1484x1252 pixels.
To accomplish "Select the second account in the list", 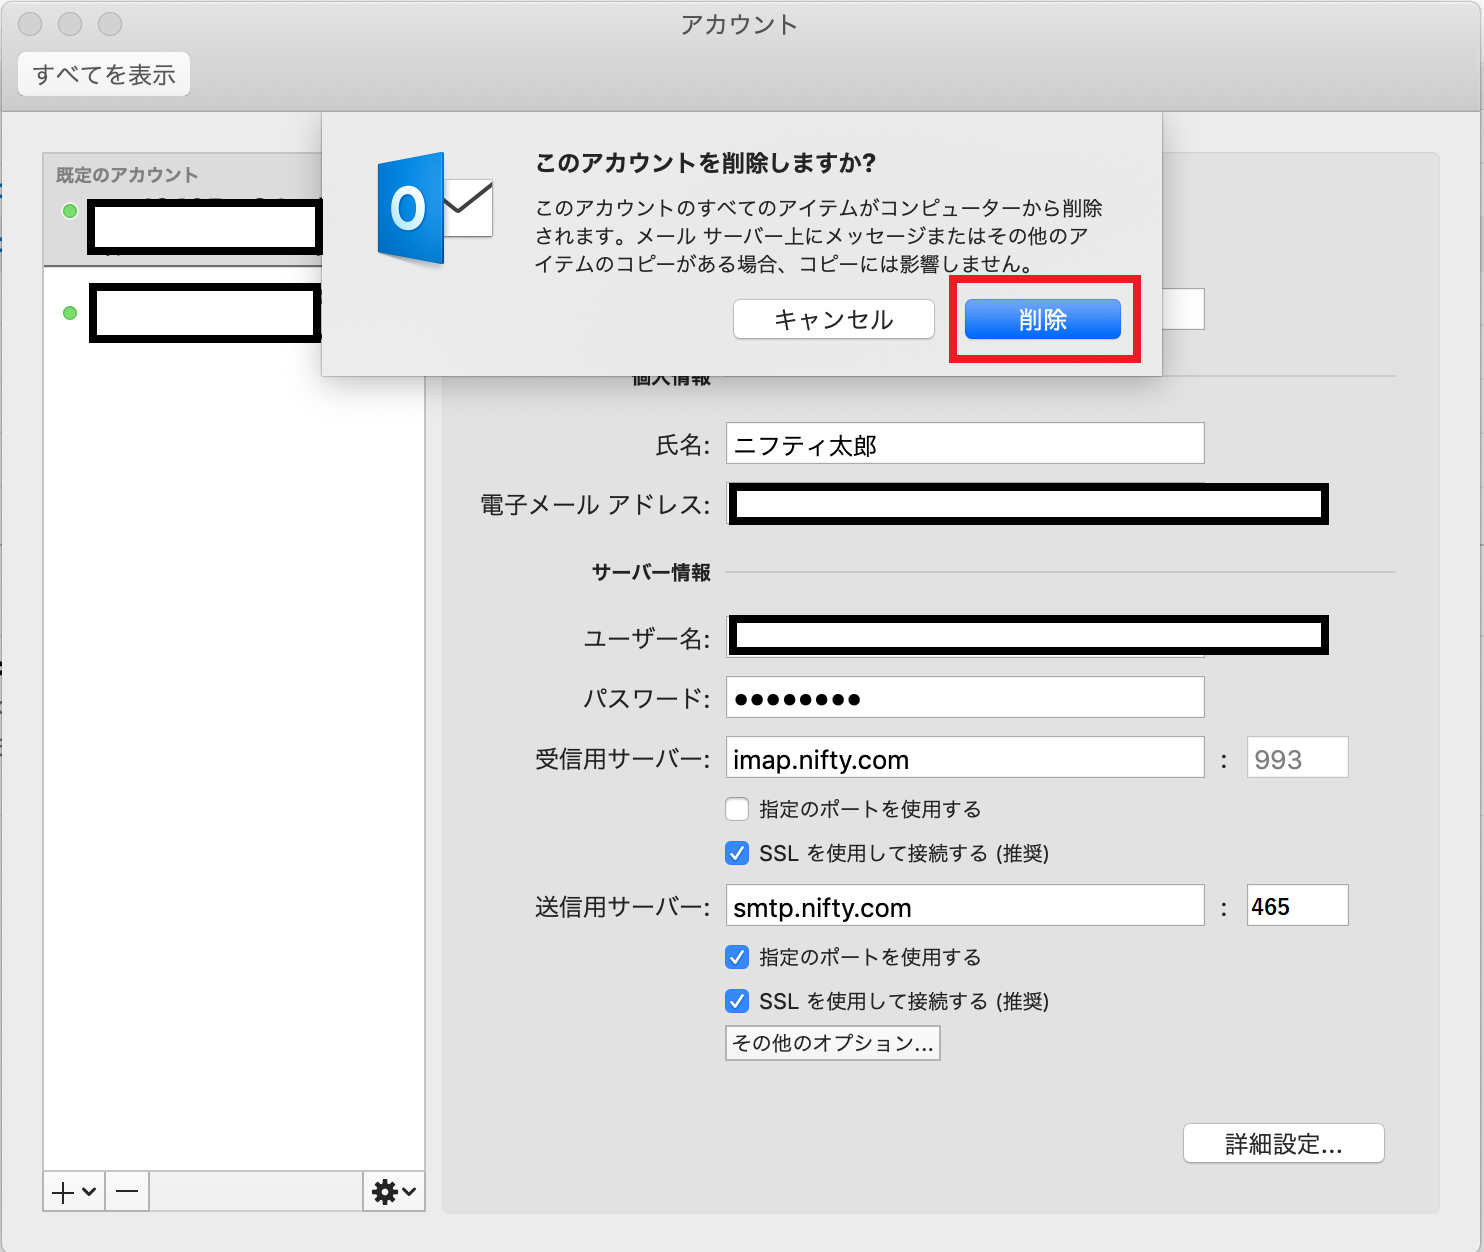I will (x=204, y=313).
